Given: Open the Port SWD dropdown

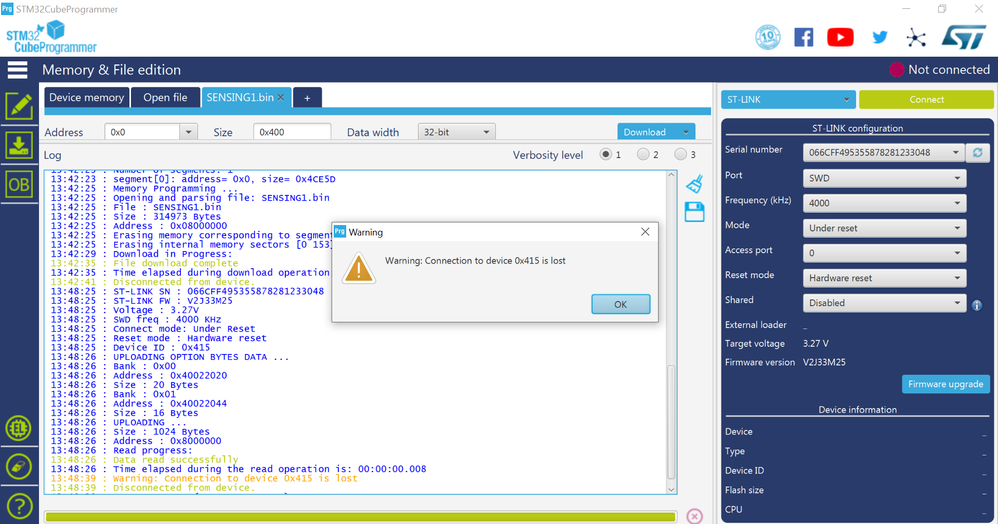Looking at the screenshot, I should pos(885,178).
